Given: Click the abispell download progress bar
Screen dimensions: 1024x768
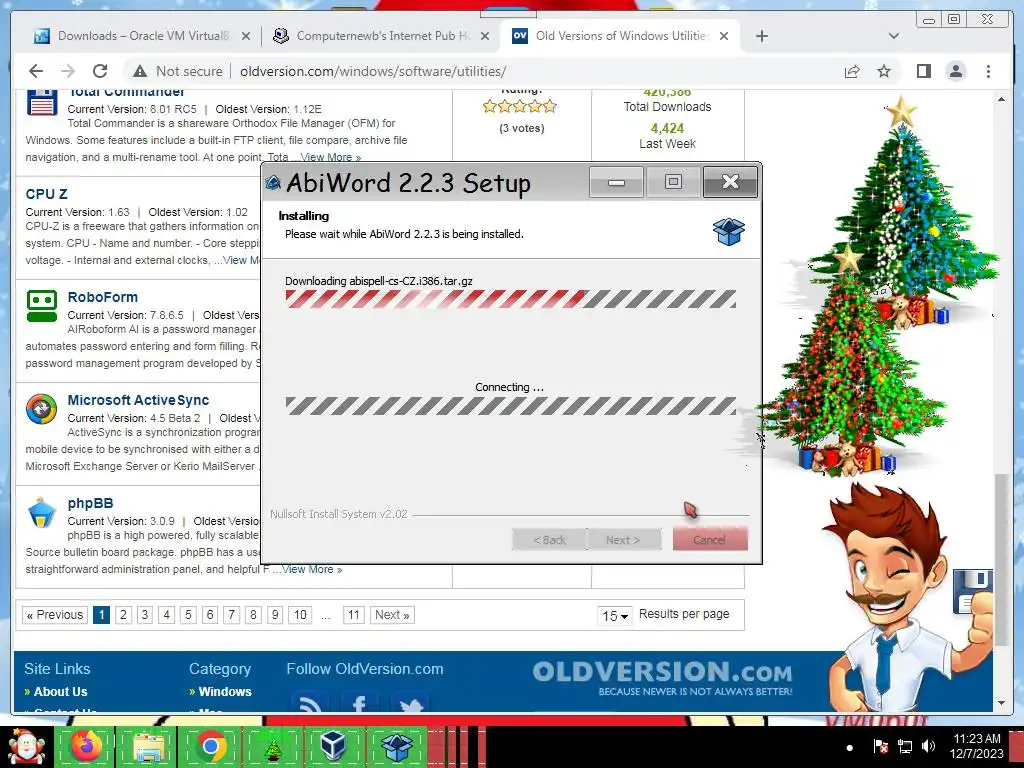Looking at the screenshot, I should click(x=511, y=299).
